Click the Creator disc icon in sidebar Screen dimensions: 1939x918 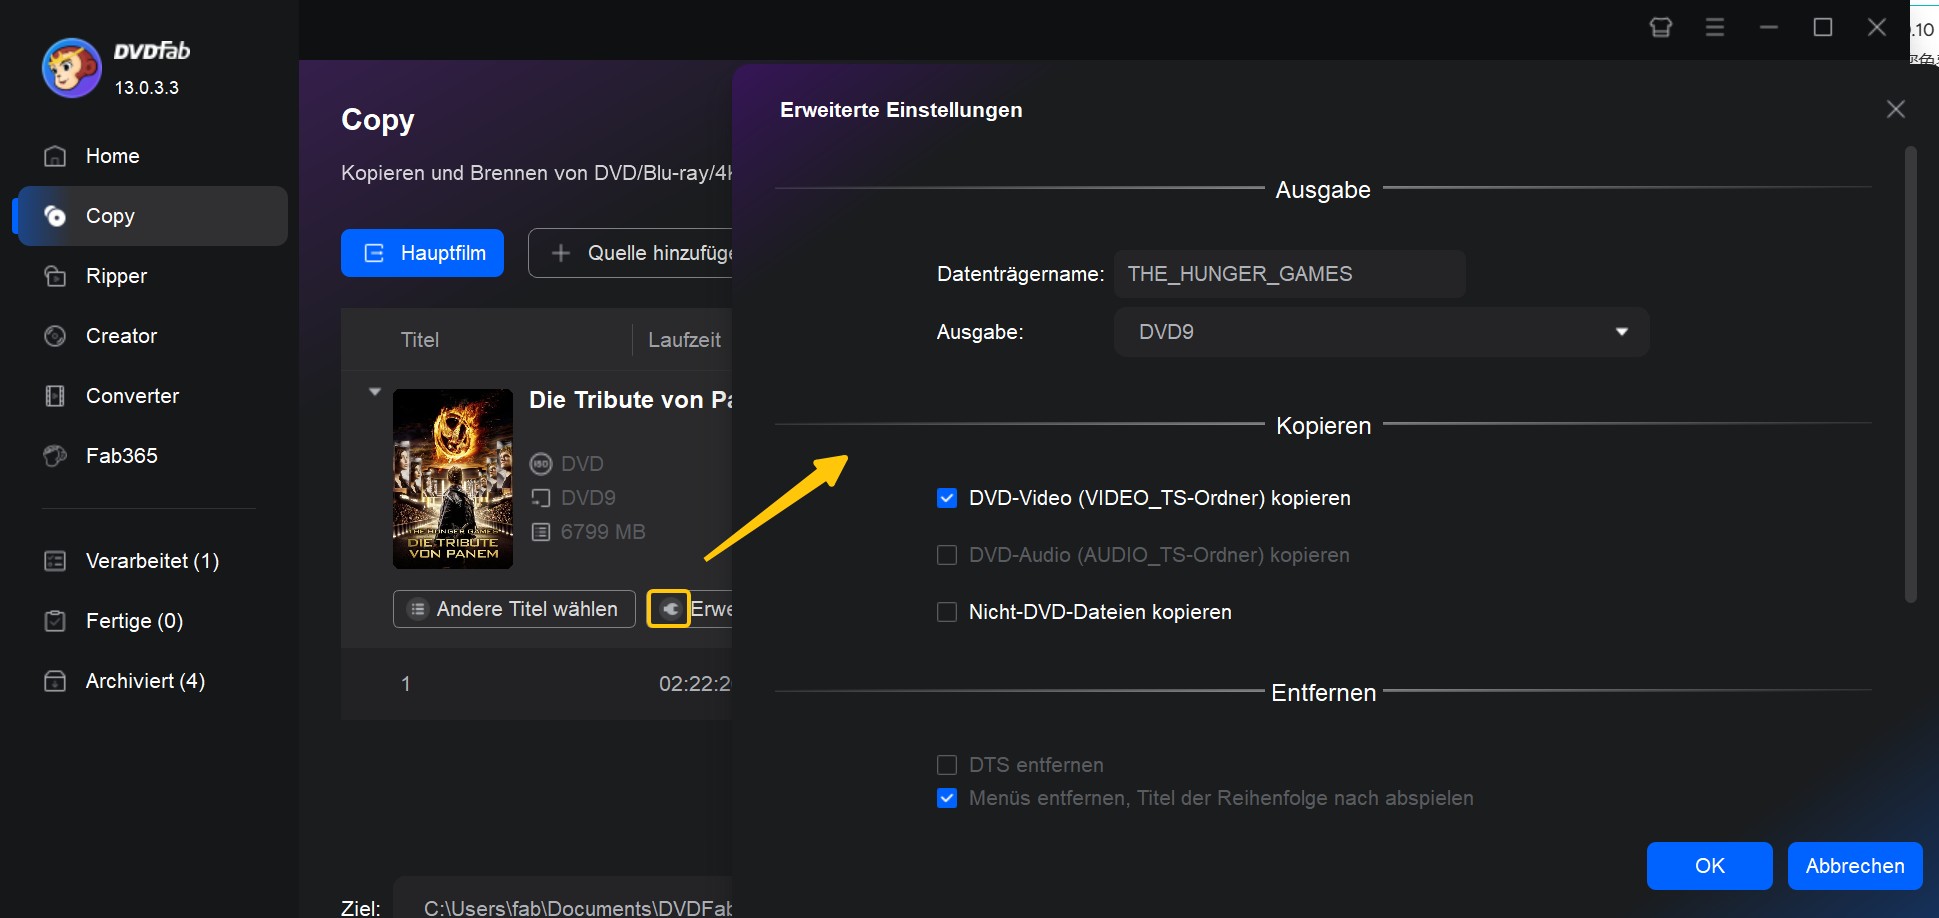56,336
